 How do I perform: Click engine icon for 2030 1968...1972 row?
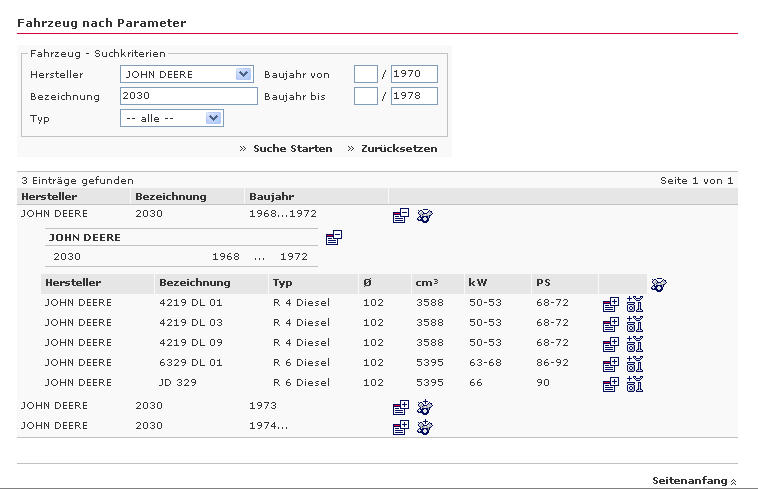pyautogui.click(x=424, y=215)
